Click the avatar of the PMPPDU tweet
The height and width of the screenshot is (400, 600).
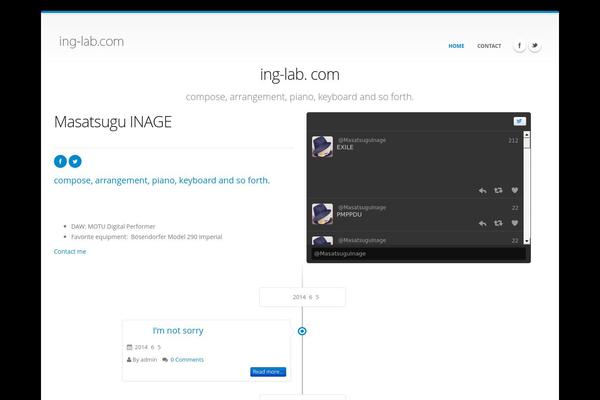tap(322, 214)
